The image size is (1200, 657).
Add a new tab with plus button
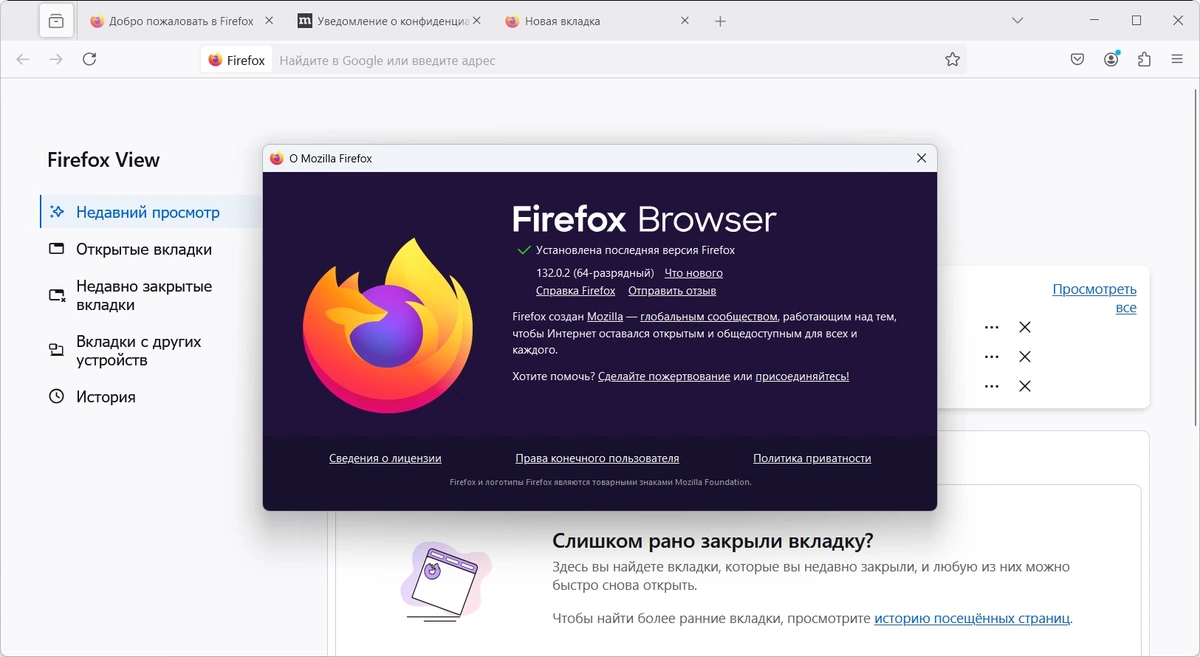pyautogui.click(x=720, y=21)
